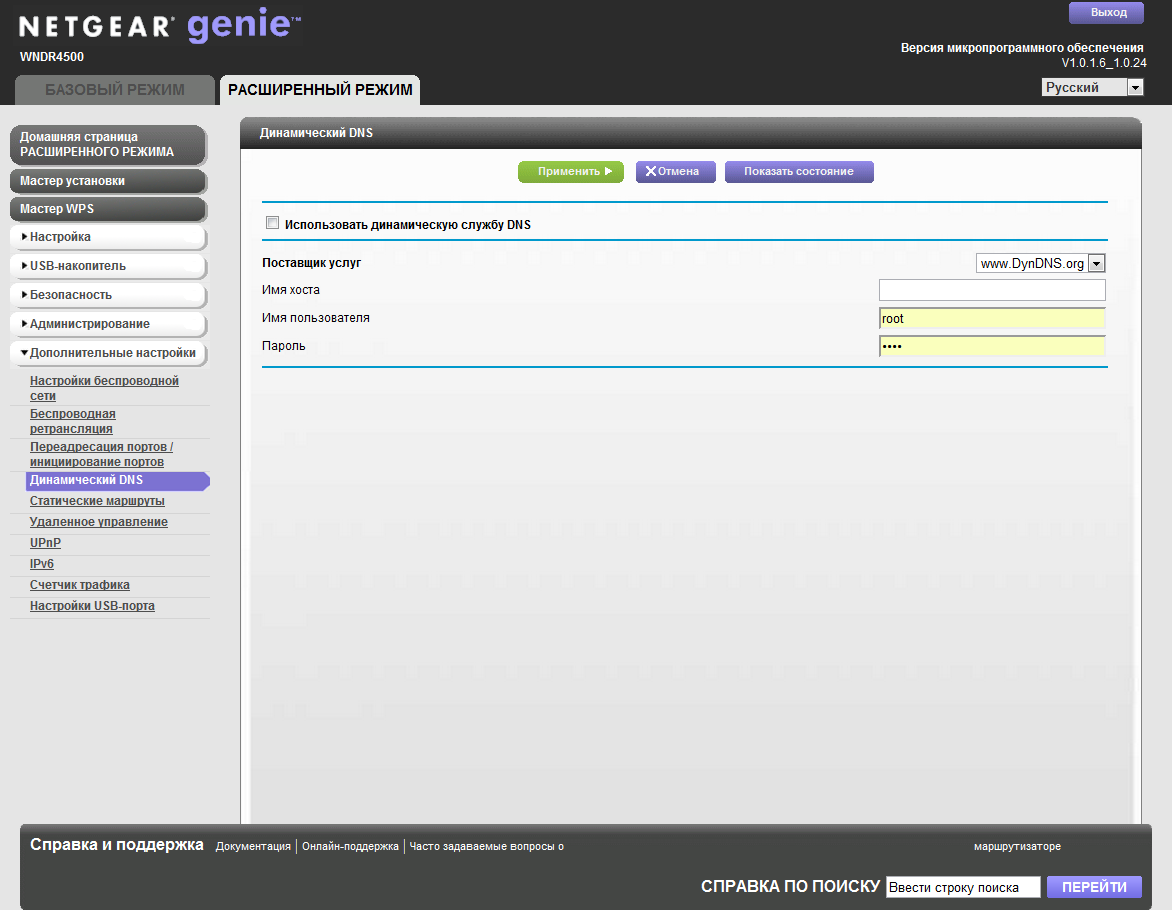Viewport: 1172px width, 910px height.
Task: Switch to the БАЗОВЫЙ РЕЖИМ tab
Action: 115,90
